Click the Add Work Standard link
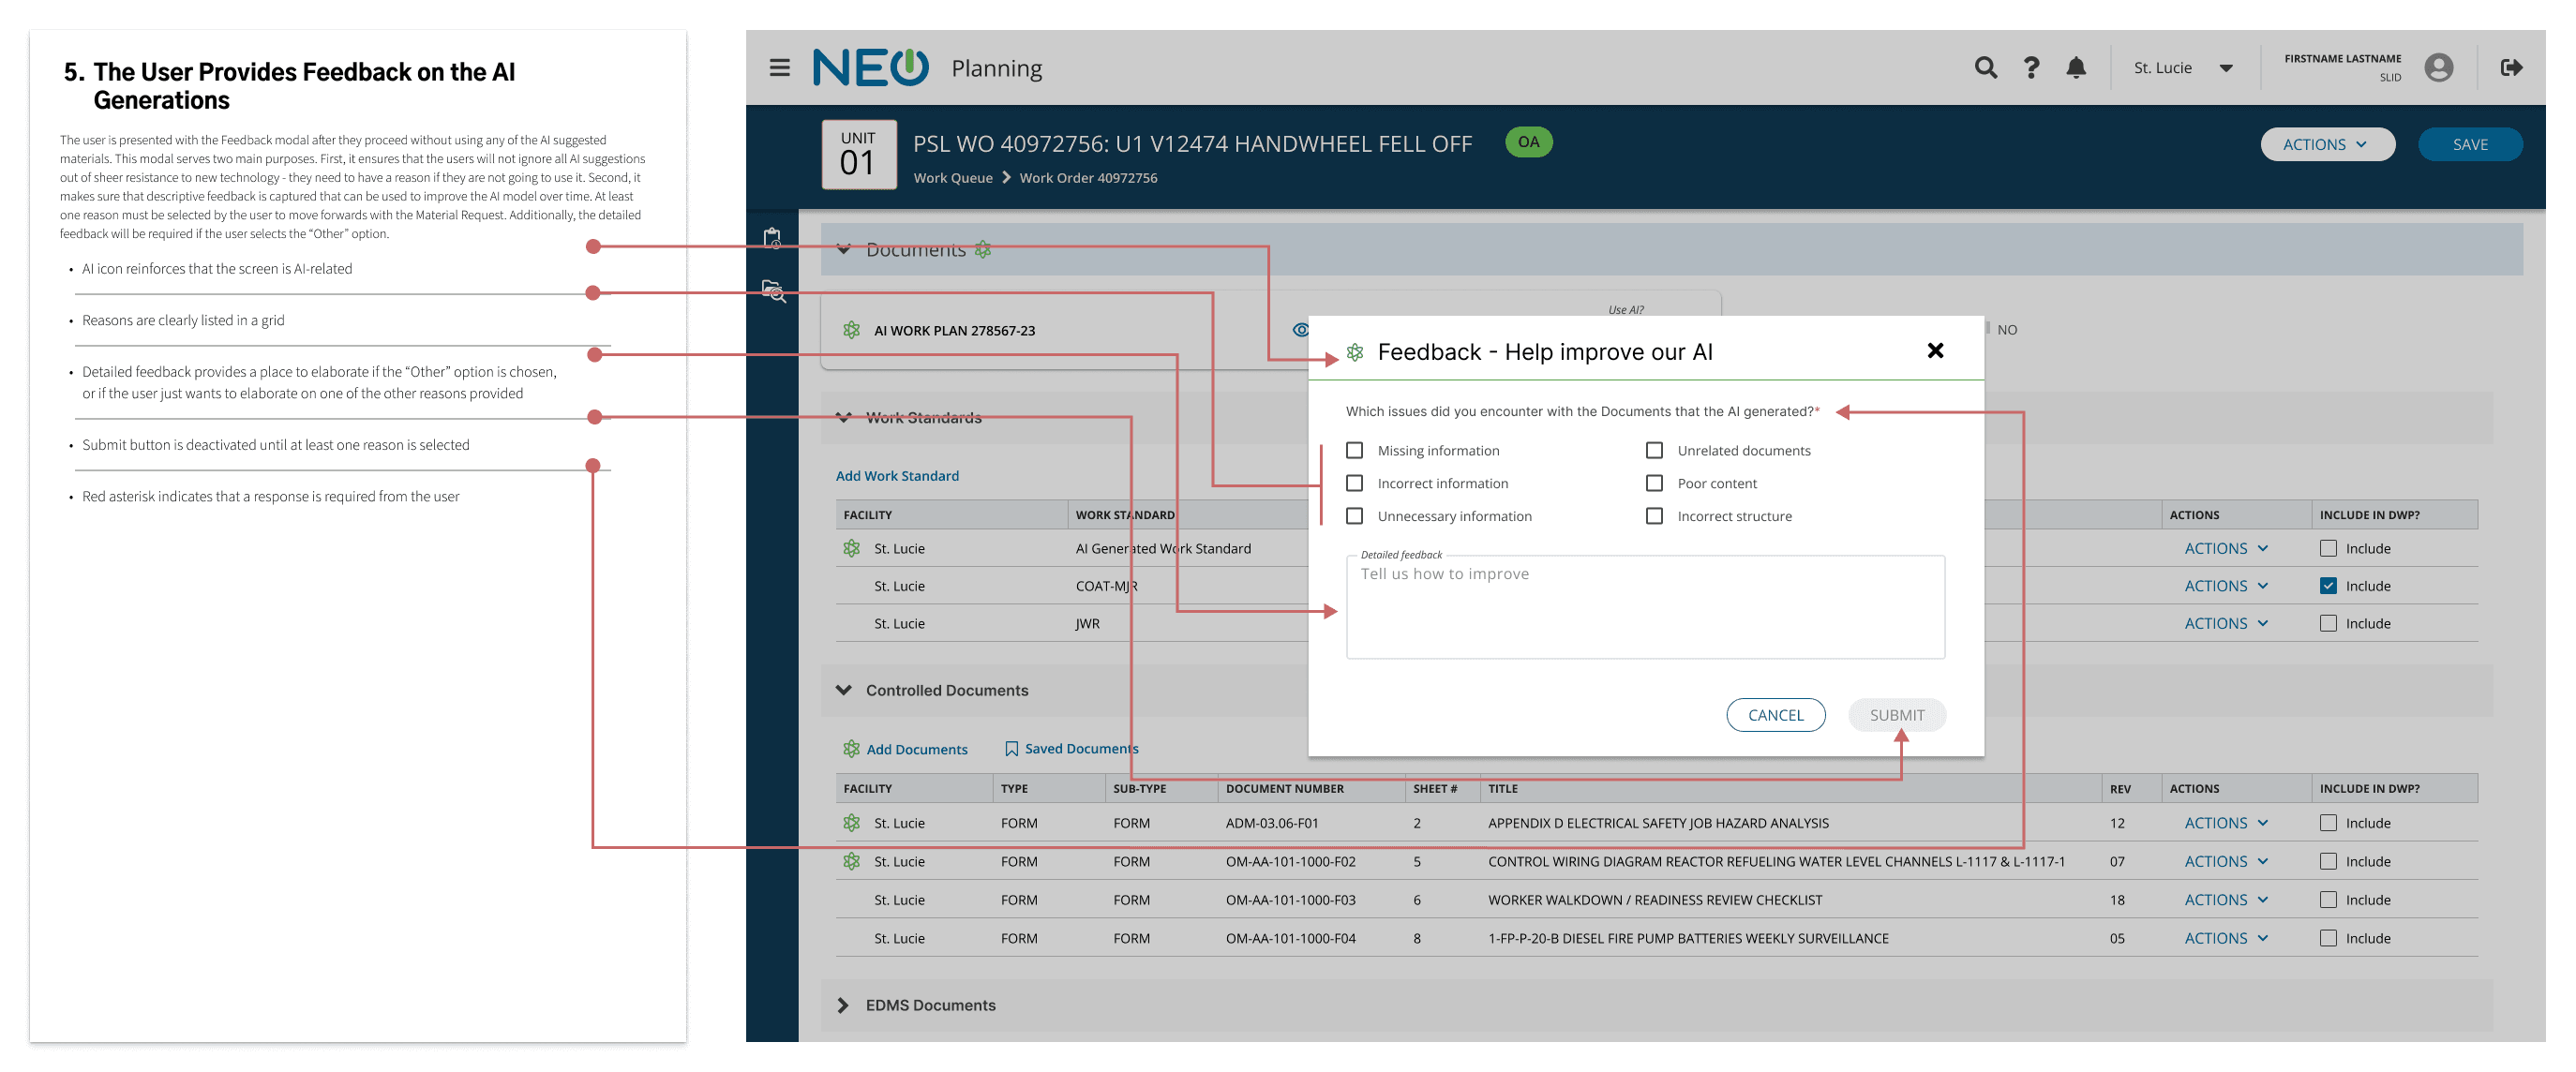The image size is (2576, 1072). click(897, 476)
